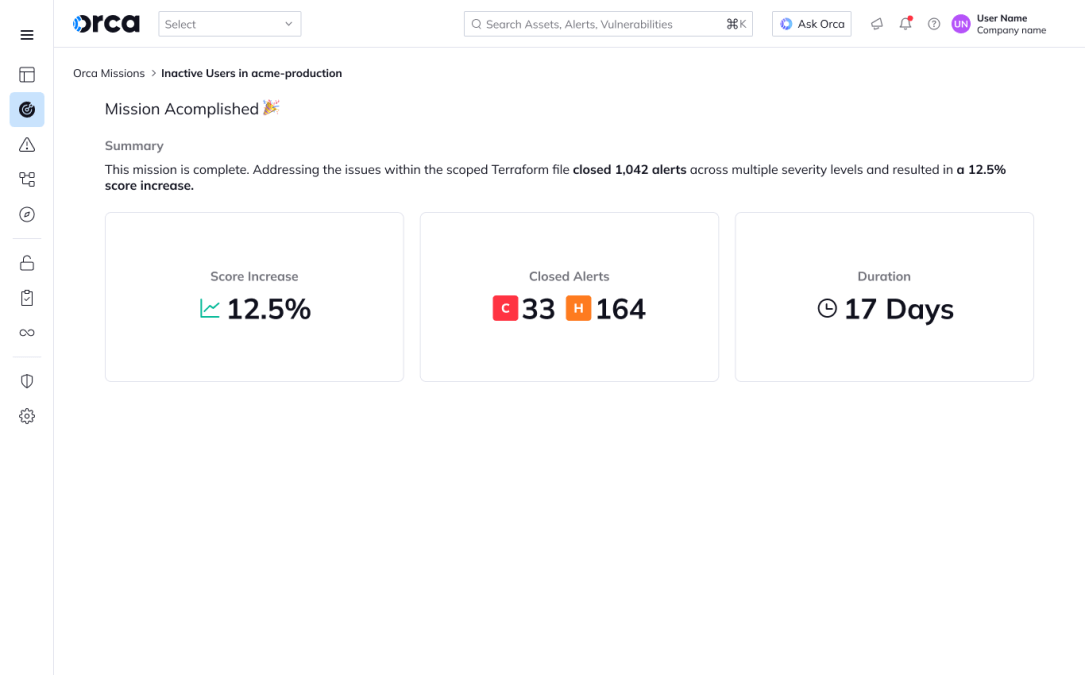Click the announcements megaphone icon

[877, 23]
